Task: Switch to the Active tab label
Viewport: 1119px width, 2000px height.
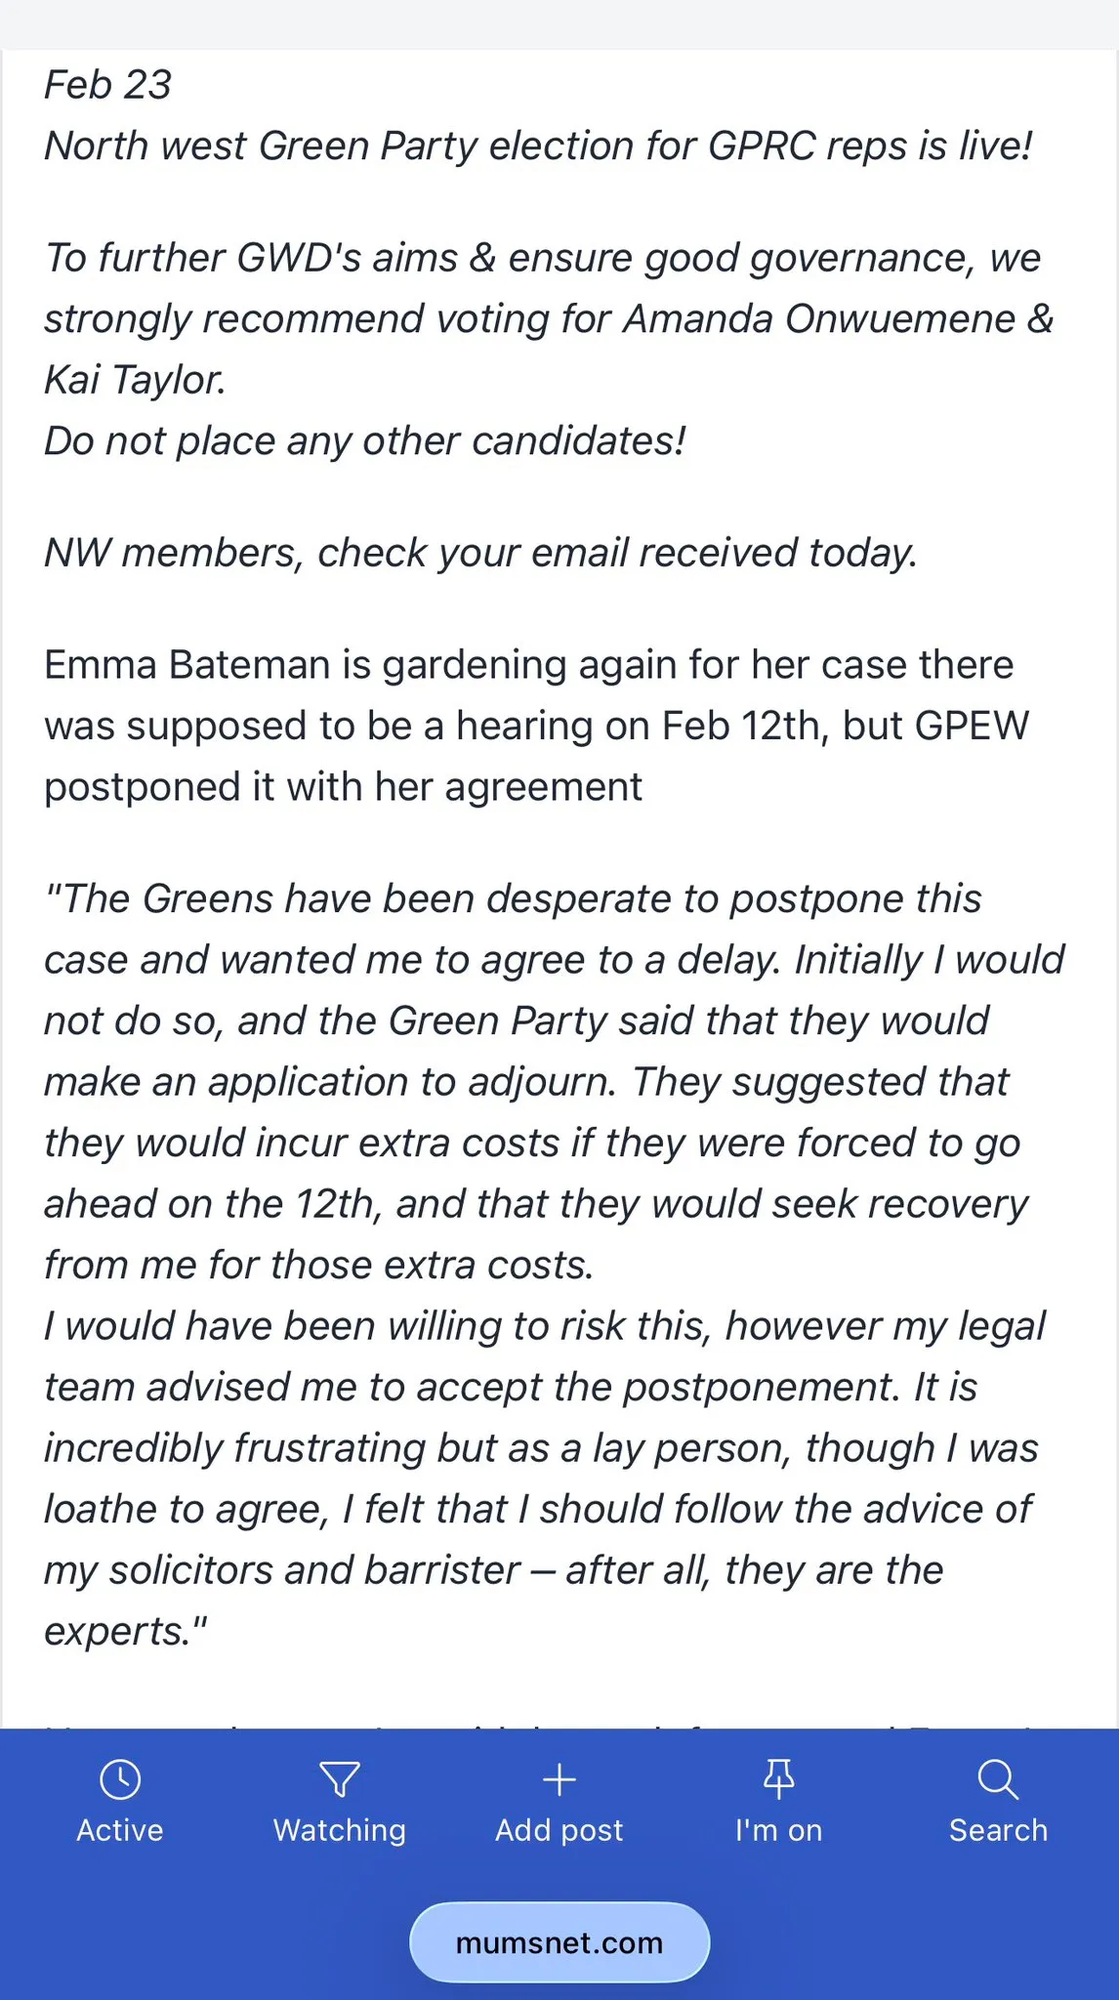Action: 120,1830
